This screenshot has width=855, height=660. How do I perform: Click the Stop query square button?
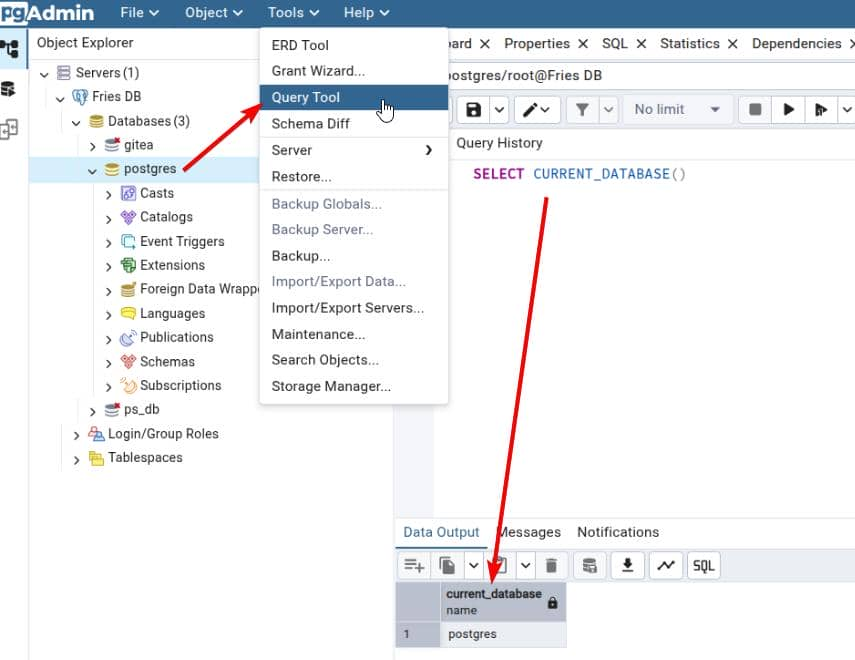click(x=756, y=109)
